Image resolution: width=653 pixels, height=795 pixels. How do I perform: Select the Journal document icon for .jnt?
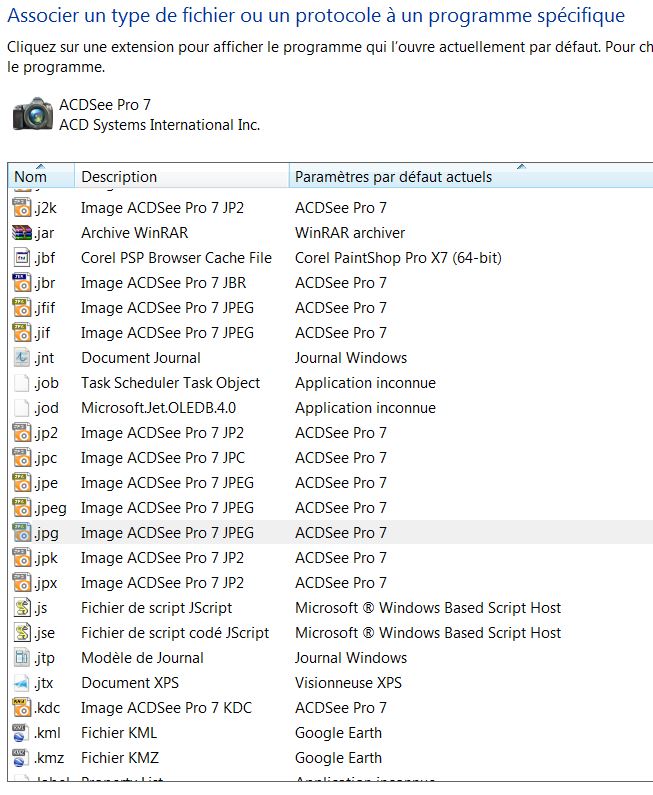22,358
